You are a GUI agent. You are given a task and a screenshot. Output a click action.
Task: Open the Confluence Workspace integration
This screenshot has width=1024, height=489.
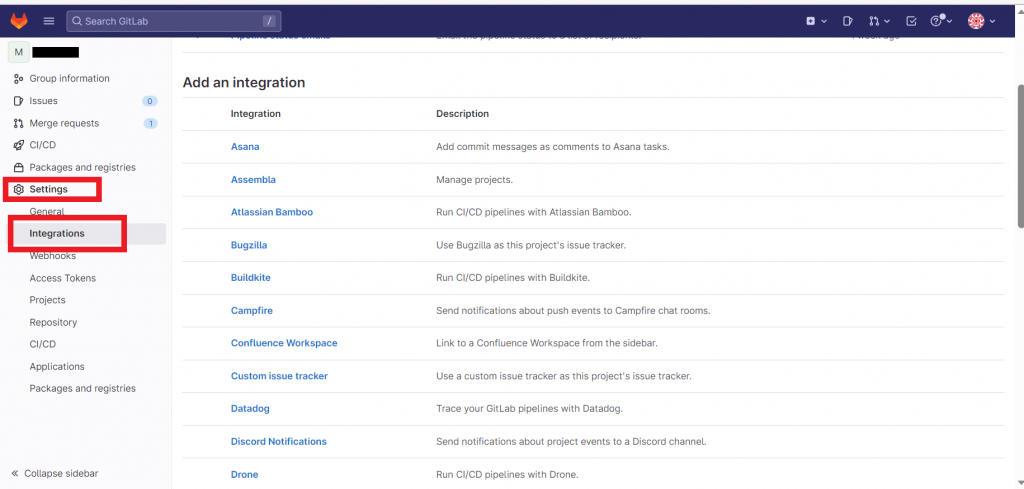(x=284, y=343)
